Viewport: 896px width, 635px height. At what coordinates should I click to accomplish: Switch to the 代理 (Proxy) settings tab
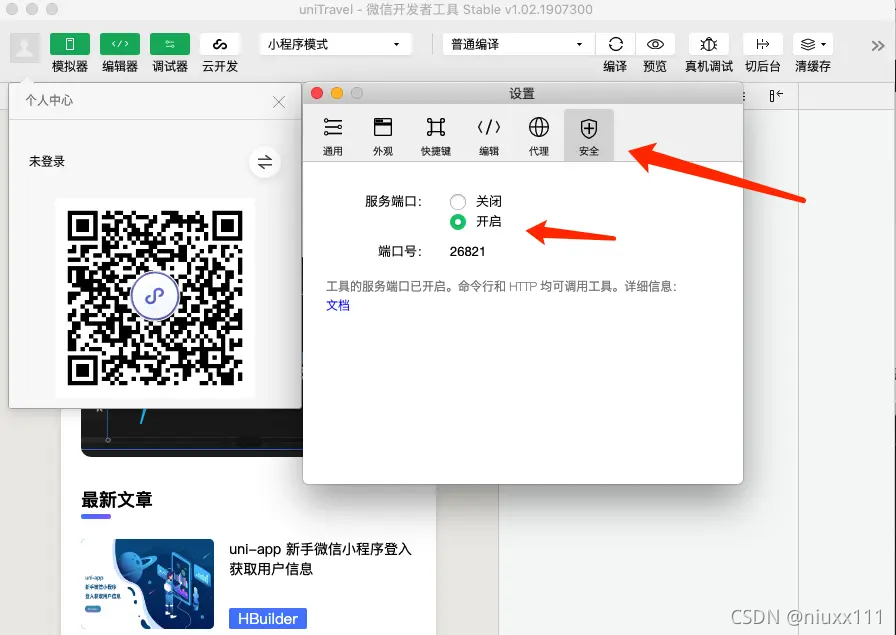[x=538, y=135]
